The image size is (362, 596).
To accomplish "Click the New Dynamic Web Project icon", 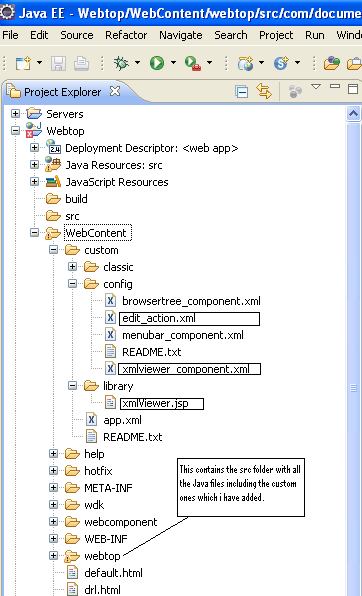I will [x=246, y=63].
